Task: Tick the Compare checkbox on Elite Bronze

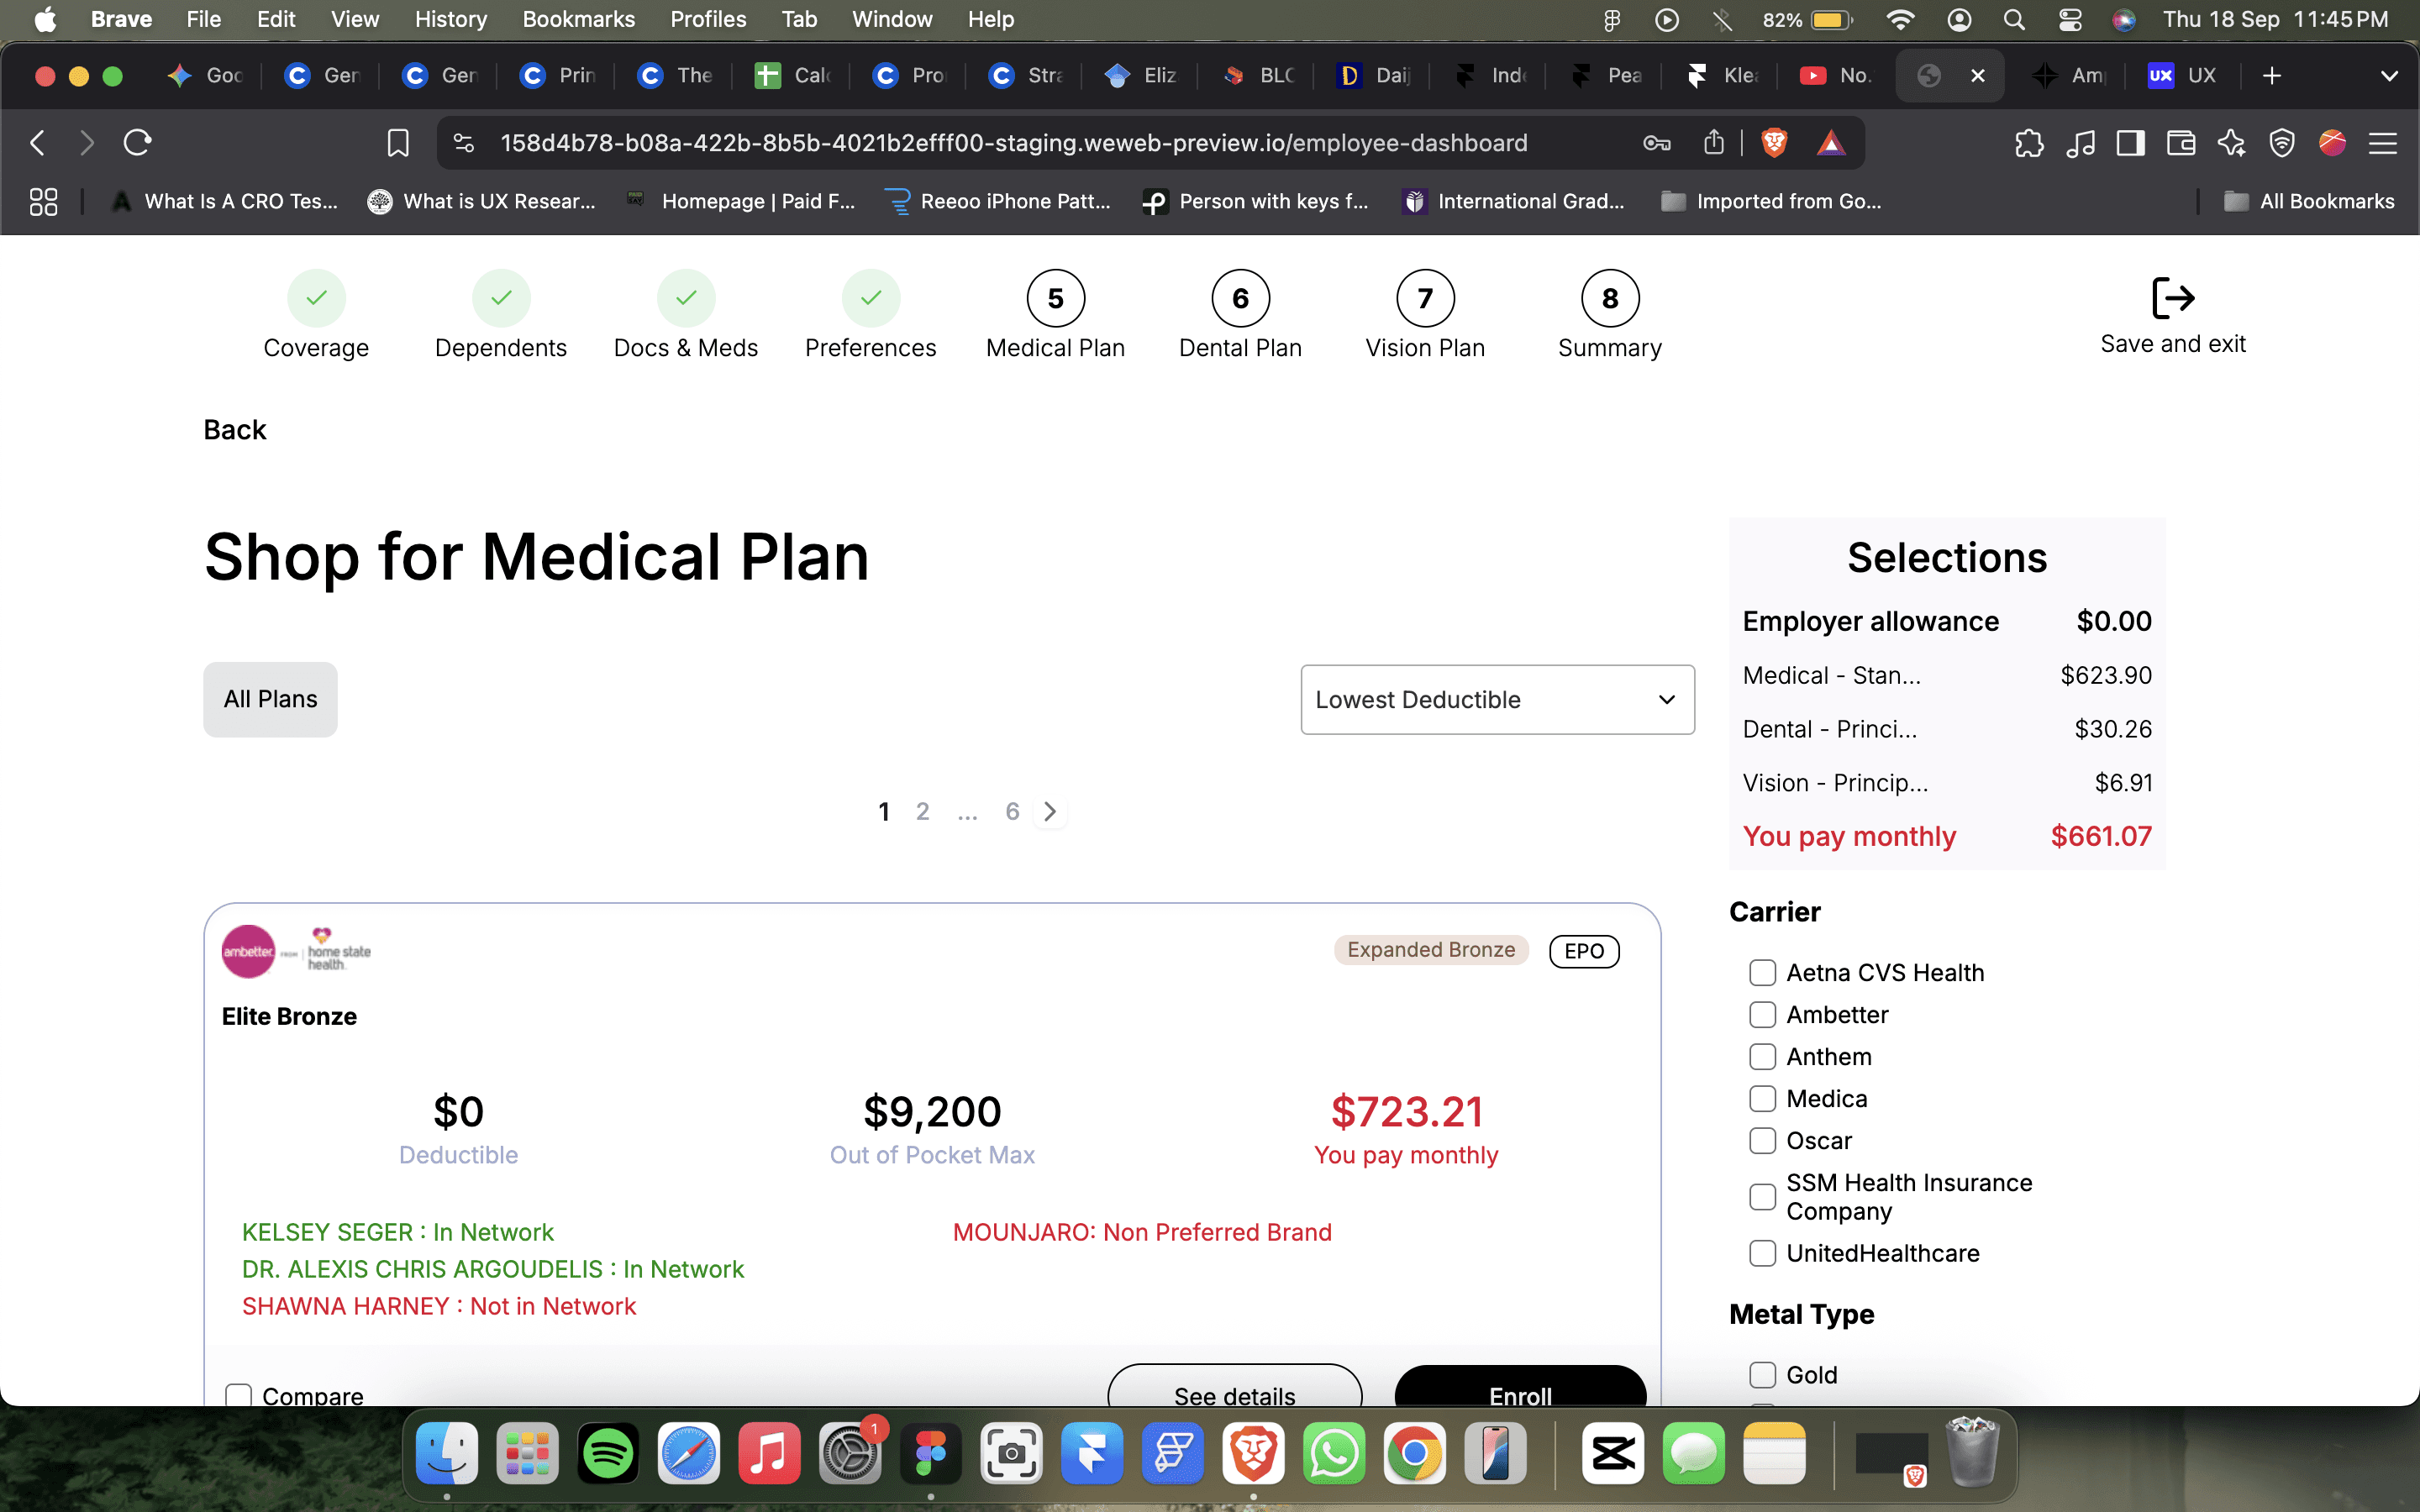Action: click(238, 1395)
